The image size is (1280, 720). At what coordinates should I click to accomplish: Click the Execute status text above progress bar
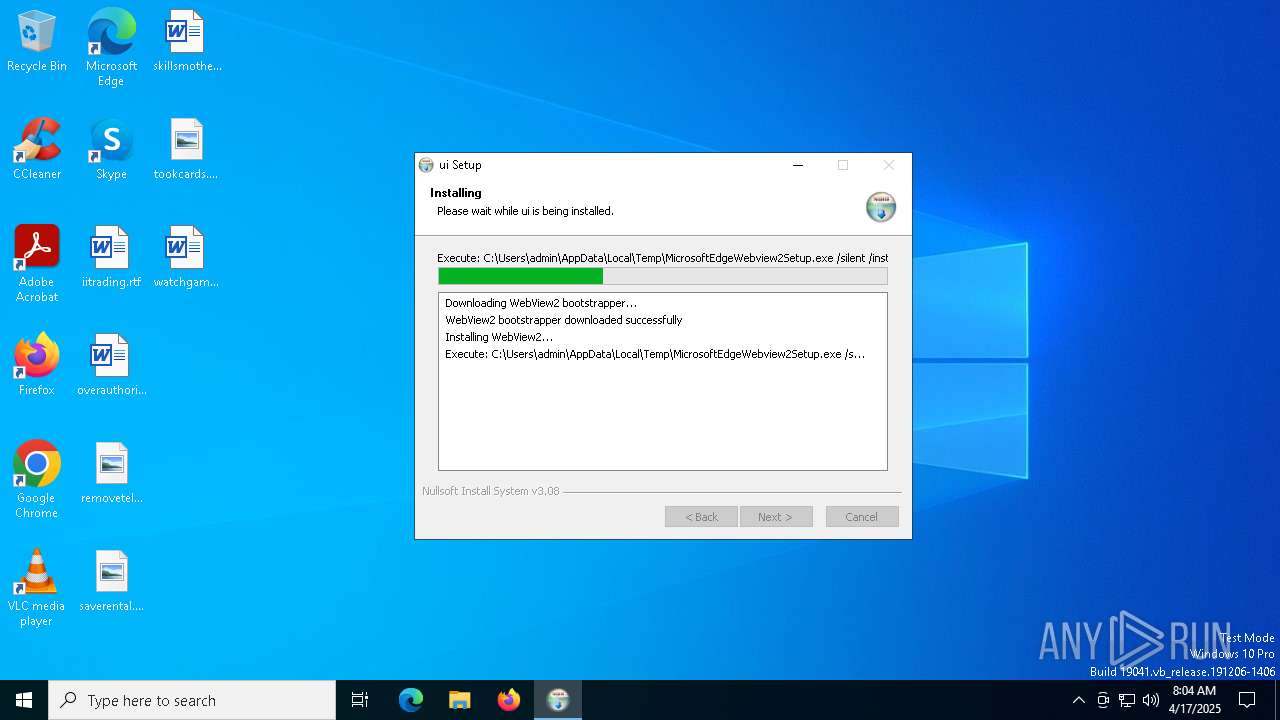tap(662, 258)
